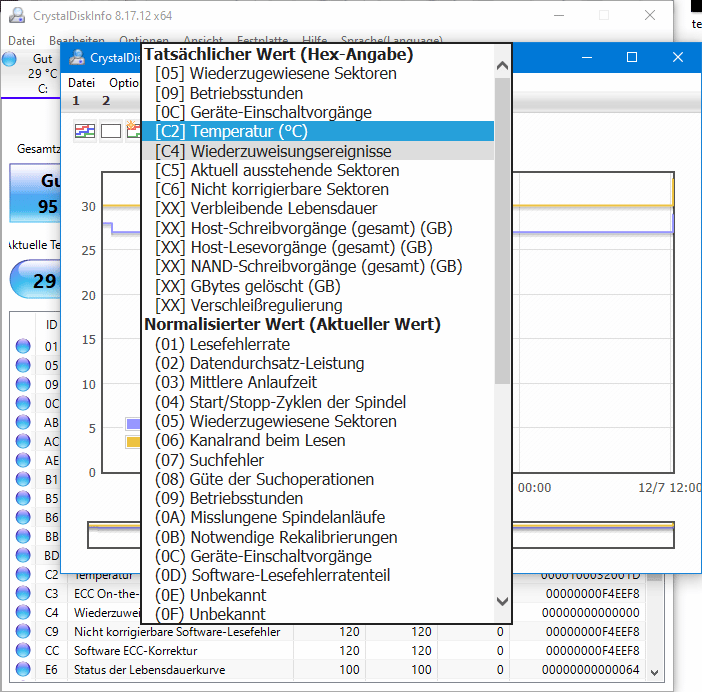Viewport: 702px width, 692px height.
Task: Pick [XX] Verbleibende Lebensdauer option
Action: [x=318, y=209]
